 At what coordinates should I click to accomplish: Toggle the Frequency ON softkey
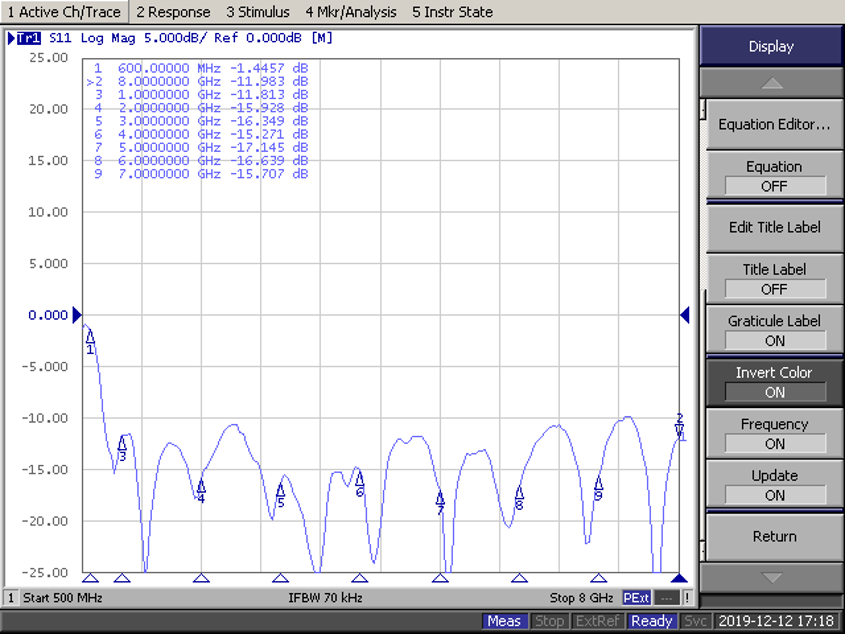774,433
